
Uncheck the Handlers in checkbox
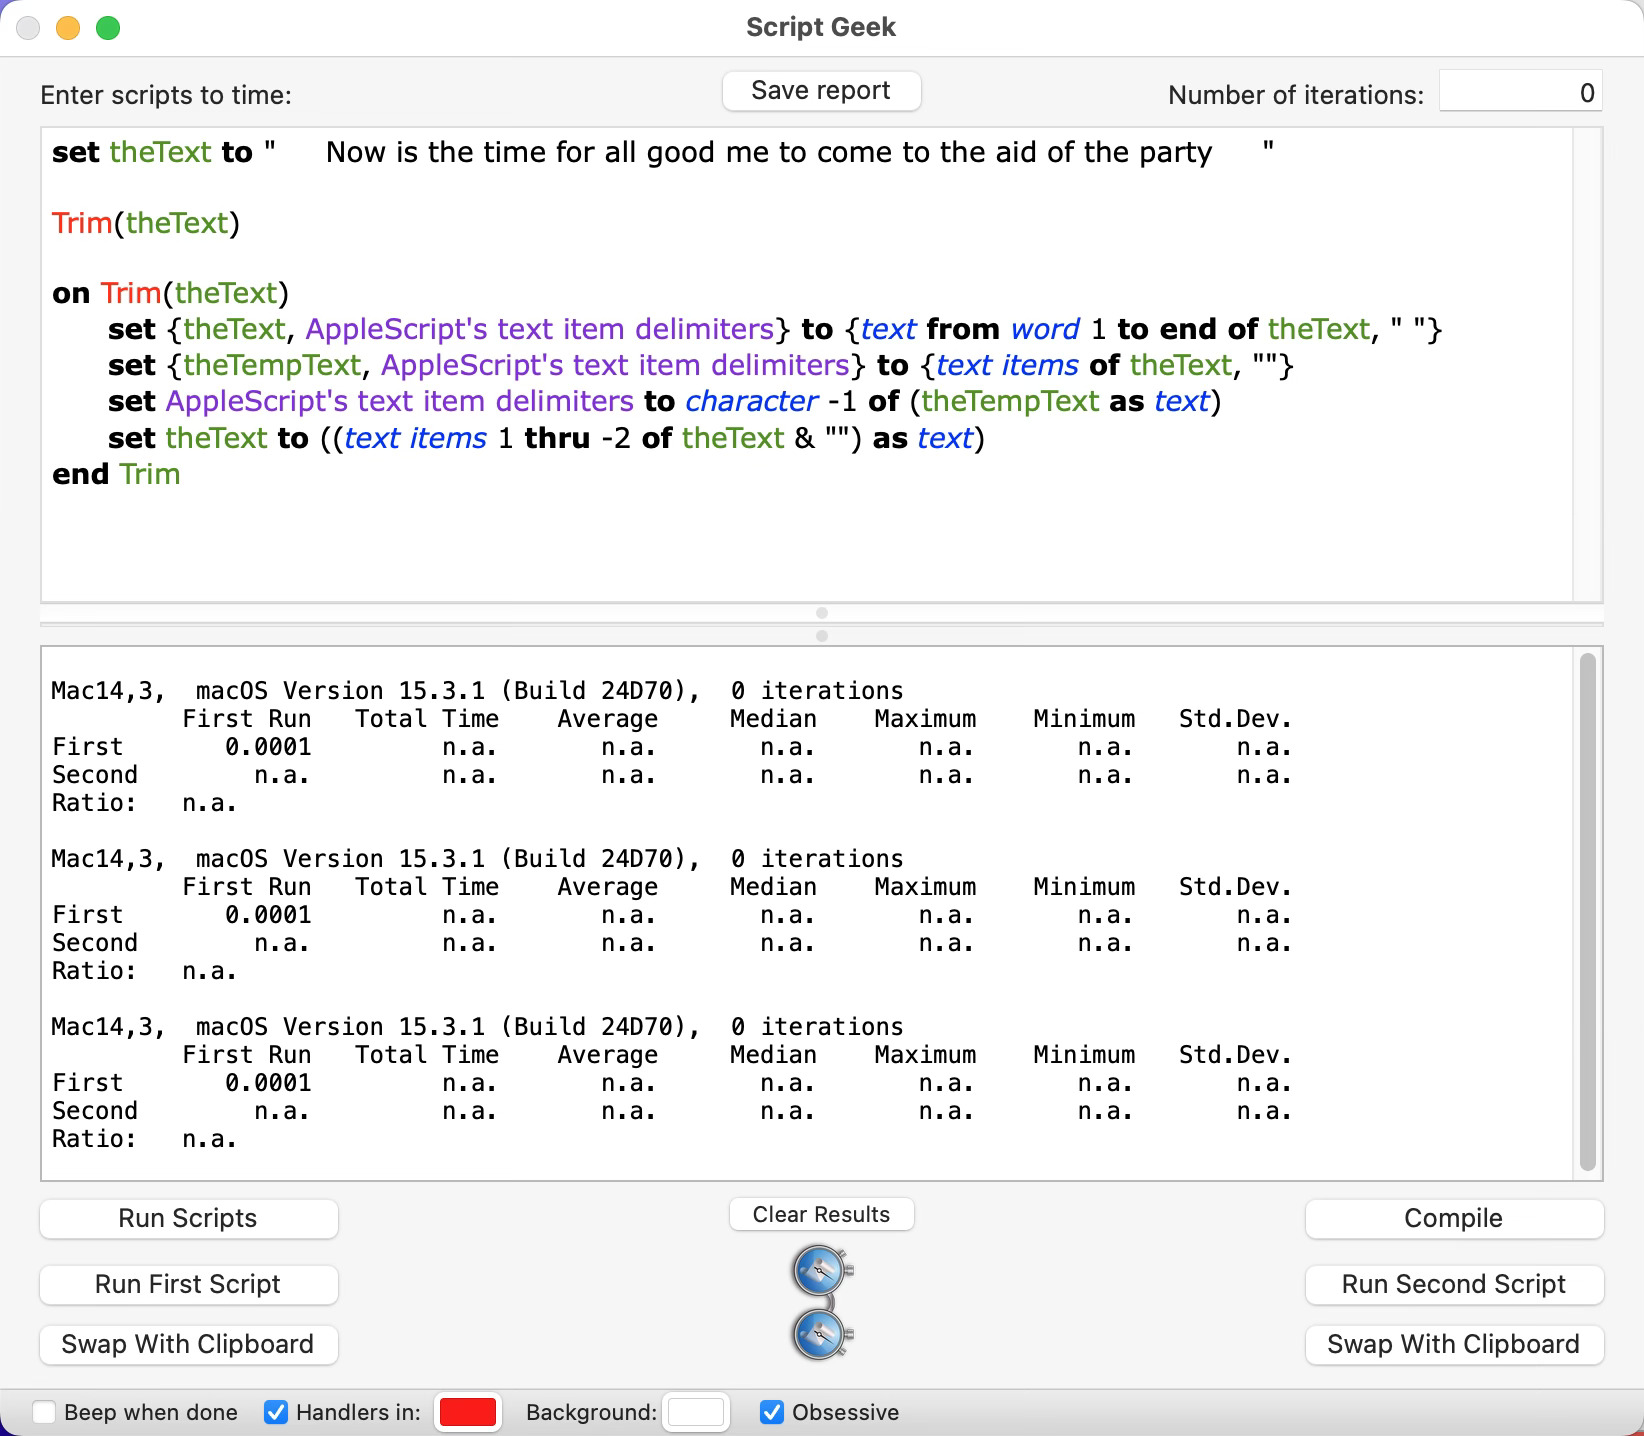click(276, 1412)
